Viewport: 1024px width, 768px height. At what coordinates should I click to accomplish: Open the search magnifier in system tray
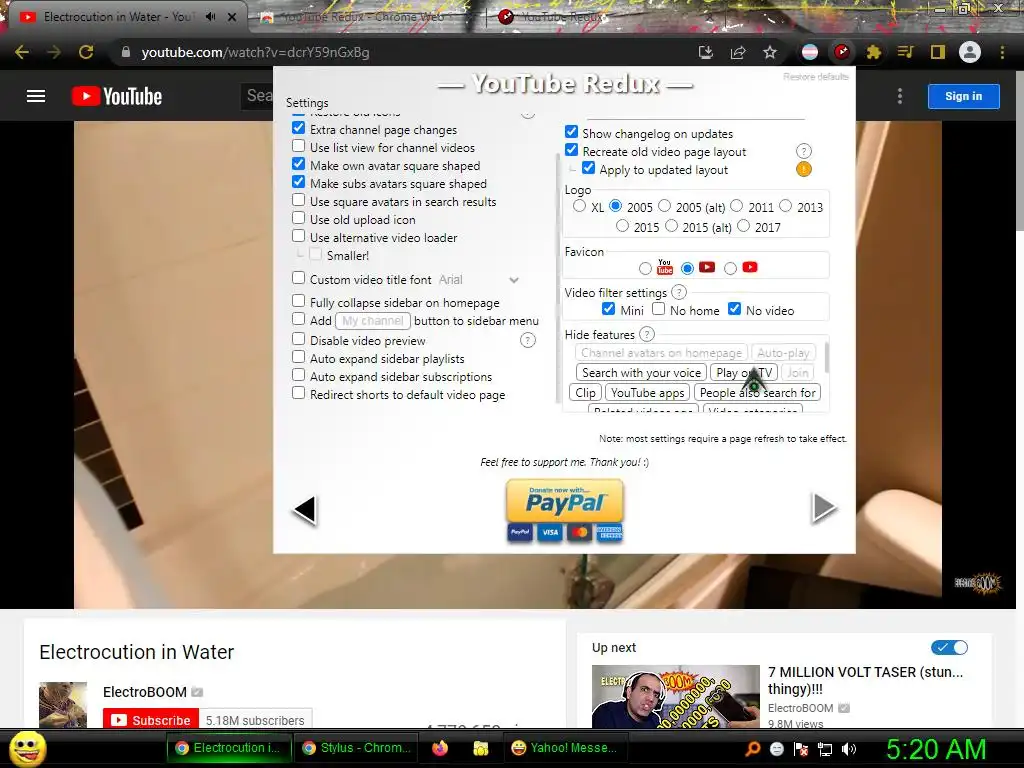coord(753,749)
